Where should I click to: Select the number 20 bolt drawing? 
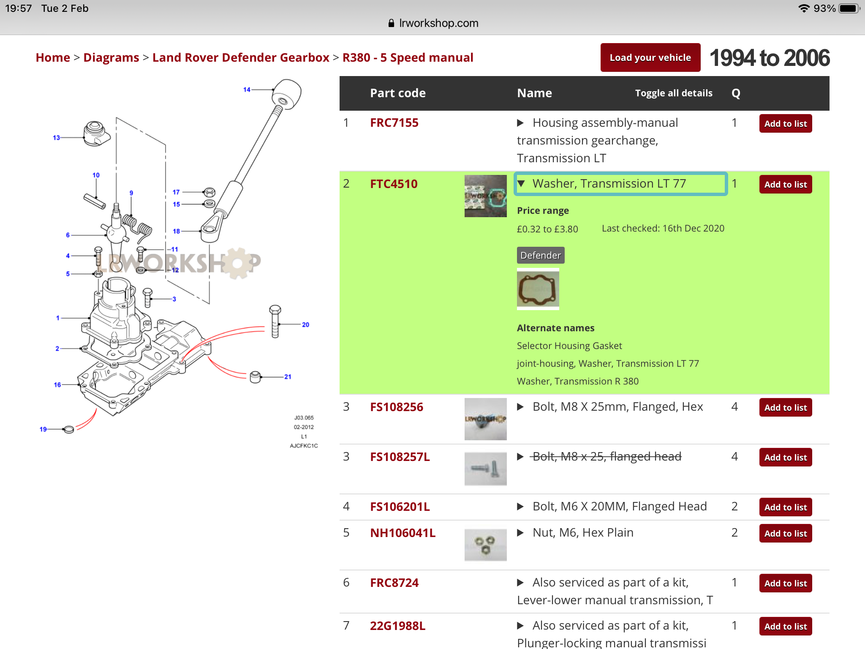[275, 321]
